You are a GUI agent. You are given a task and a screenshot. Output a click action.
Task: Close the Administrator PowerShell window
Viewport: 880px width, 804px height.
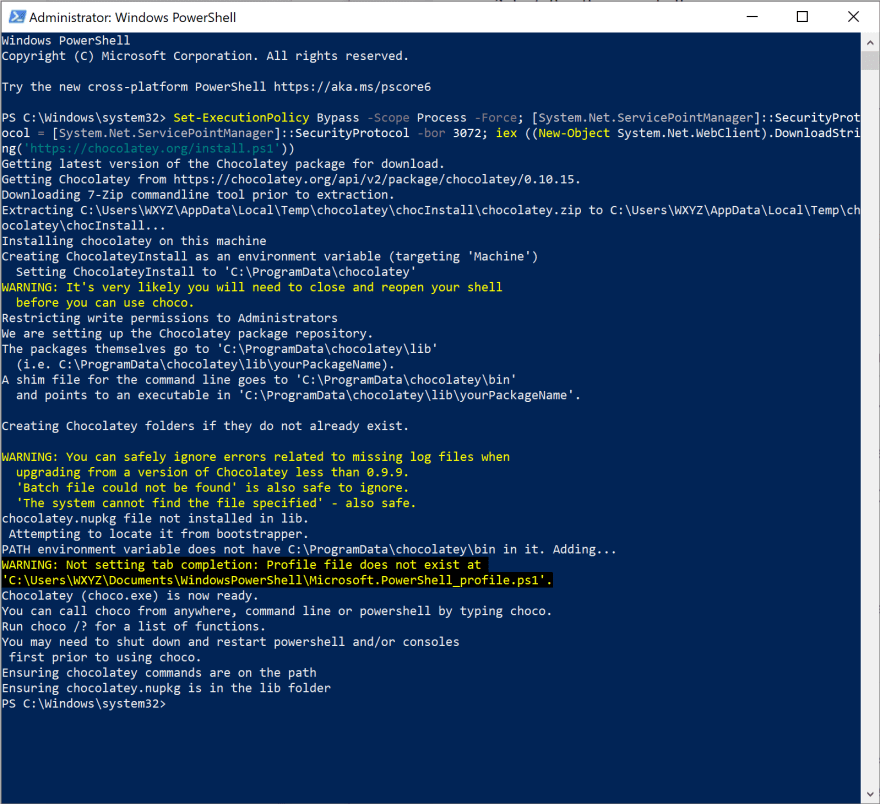pyautogui.click(x=853, y=17)
